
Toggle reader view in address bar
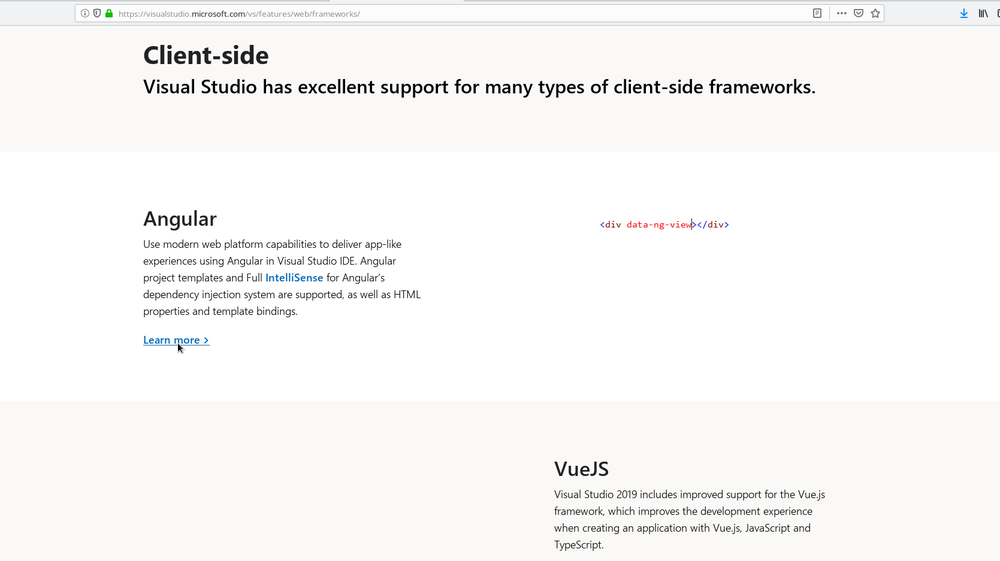[817, 14]
